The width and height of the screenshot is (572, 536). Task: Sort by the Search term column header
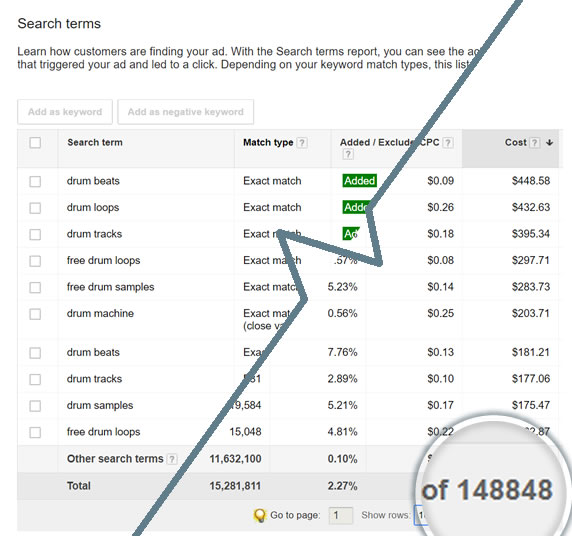(95, 142)
